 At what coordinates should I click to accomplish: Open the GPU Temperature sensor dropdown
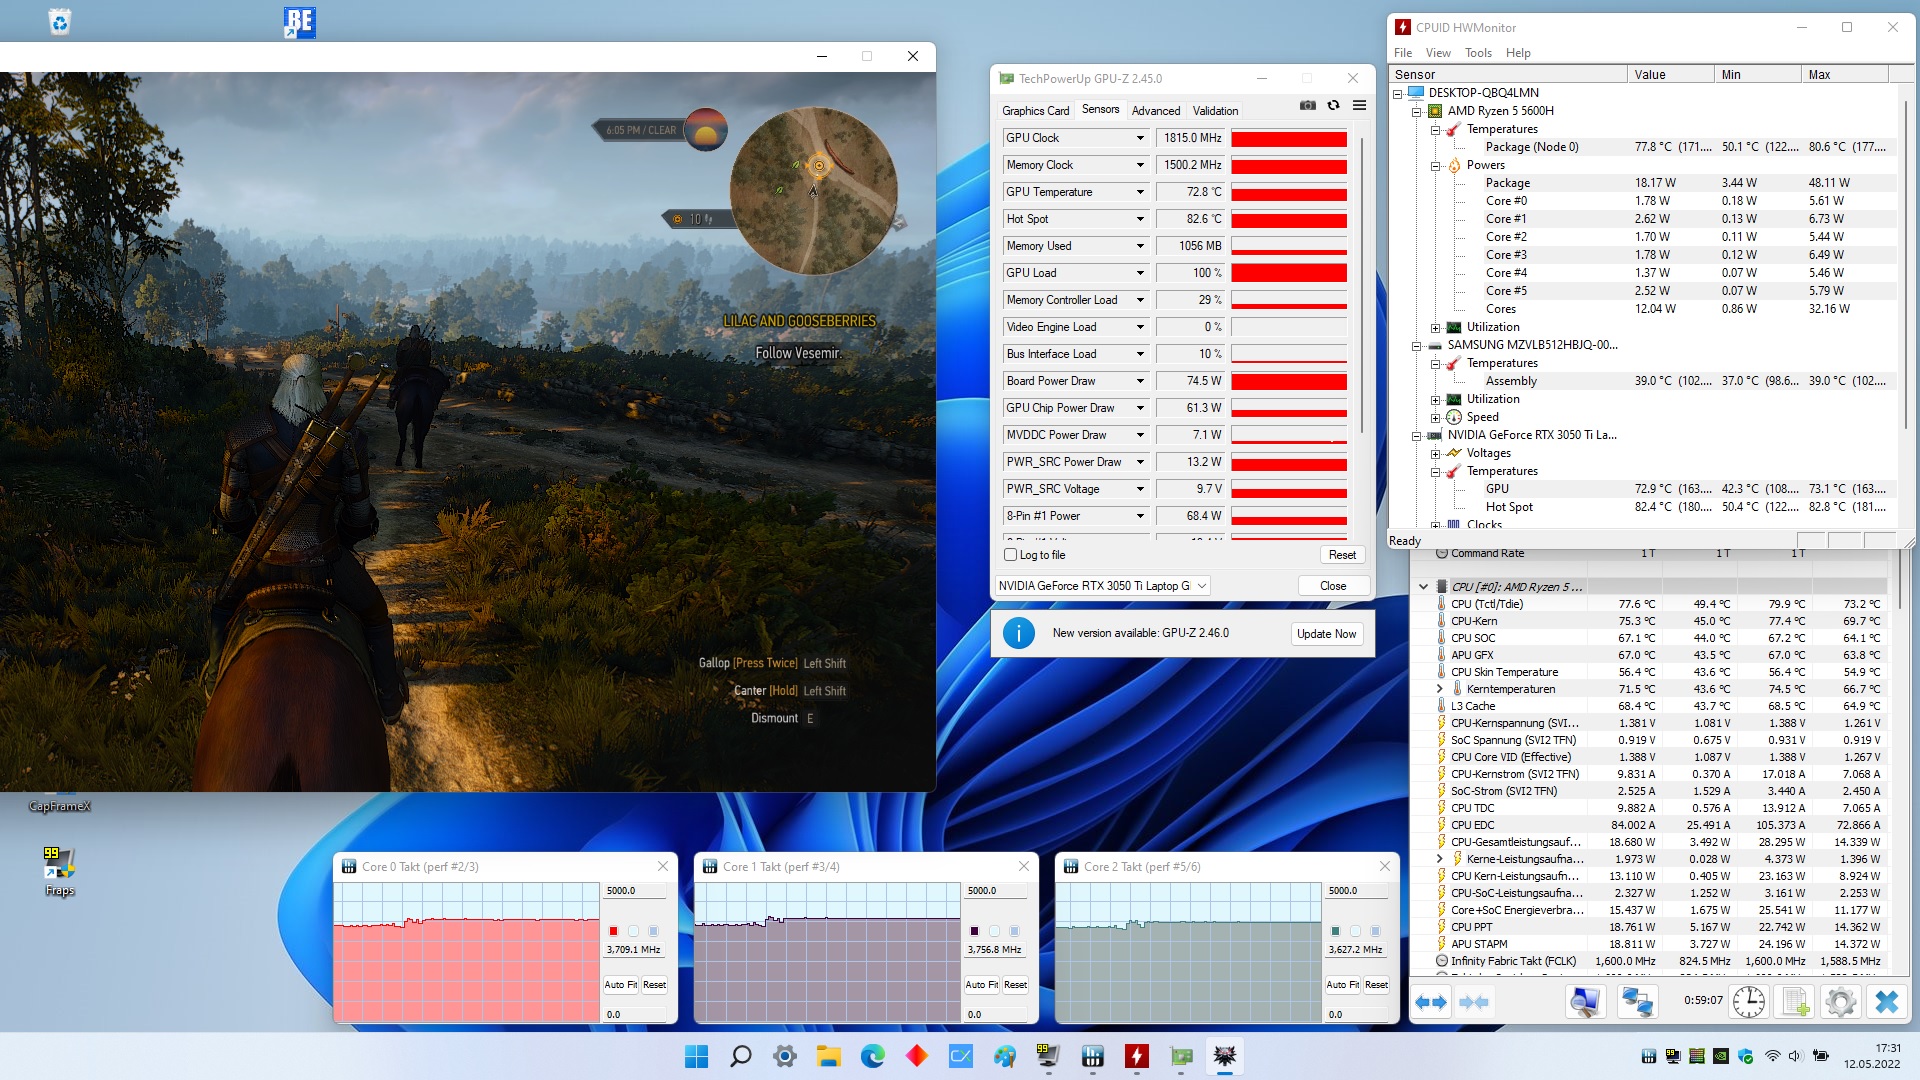click(1139, 192)
